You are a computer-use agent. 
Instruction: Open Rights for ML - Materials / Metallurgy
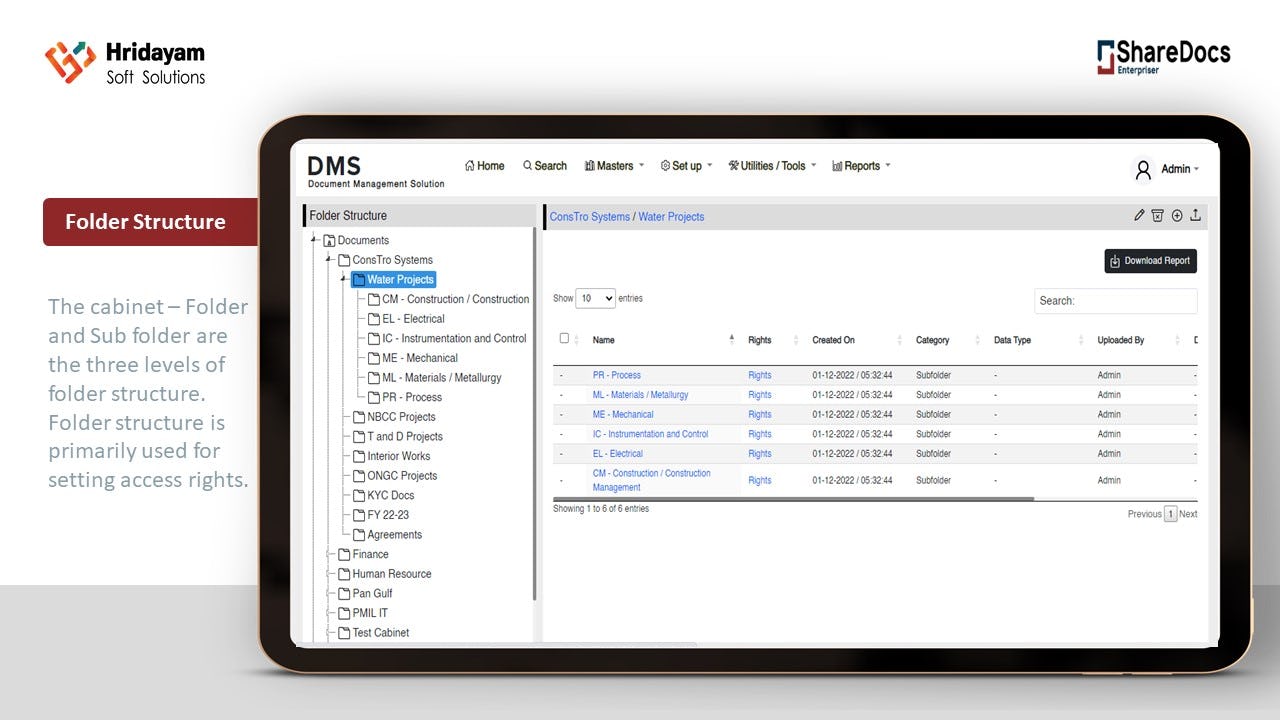[759, 394]
